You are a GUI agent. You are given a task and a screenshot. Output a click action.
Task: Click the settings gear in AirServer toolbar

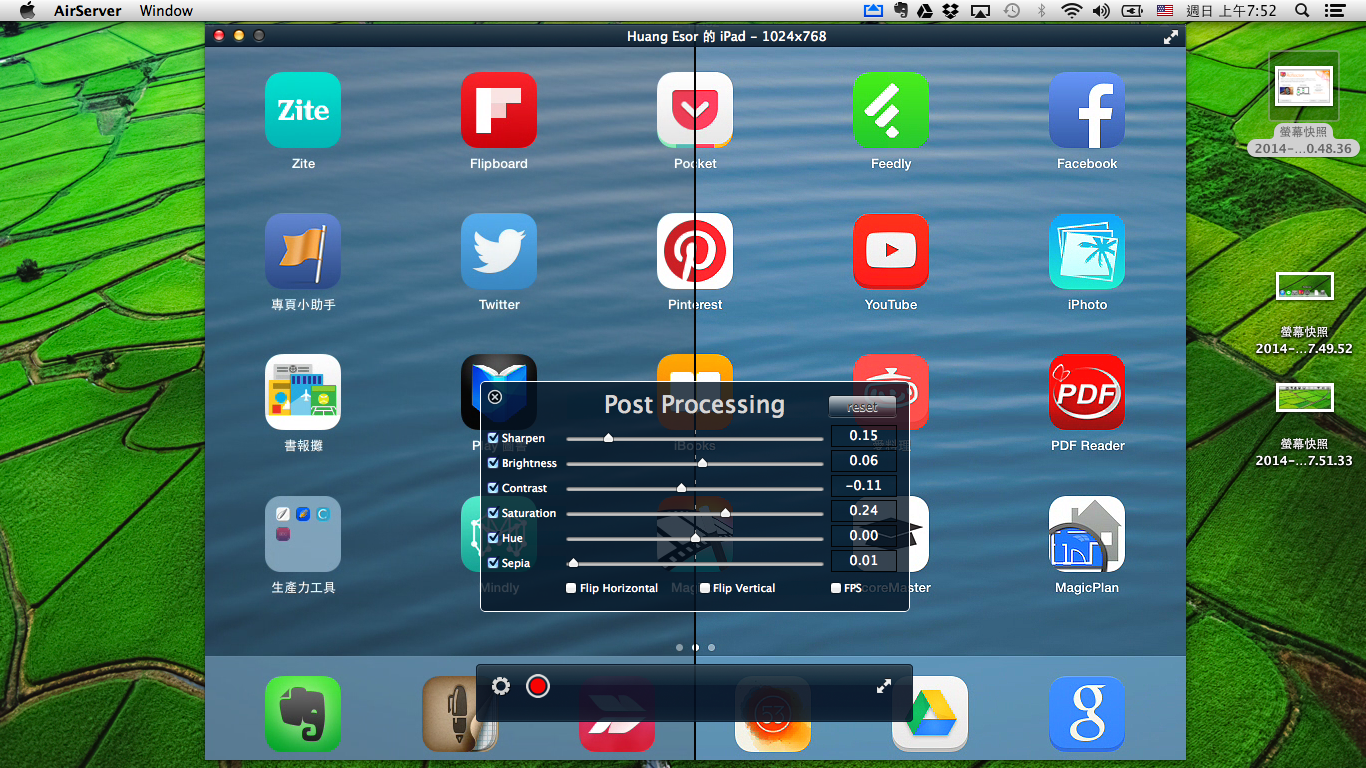(501, 686)
